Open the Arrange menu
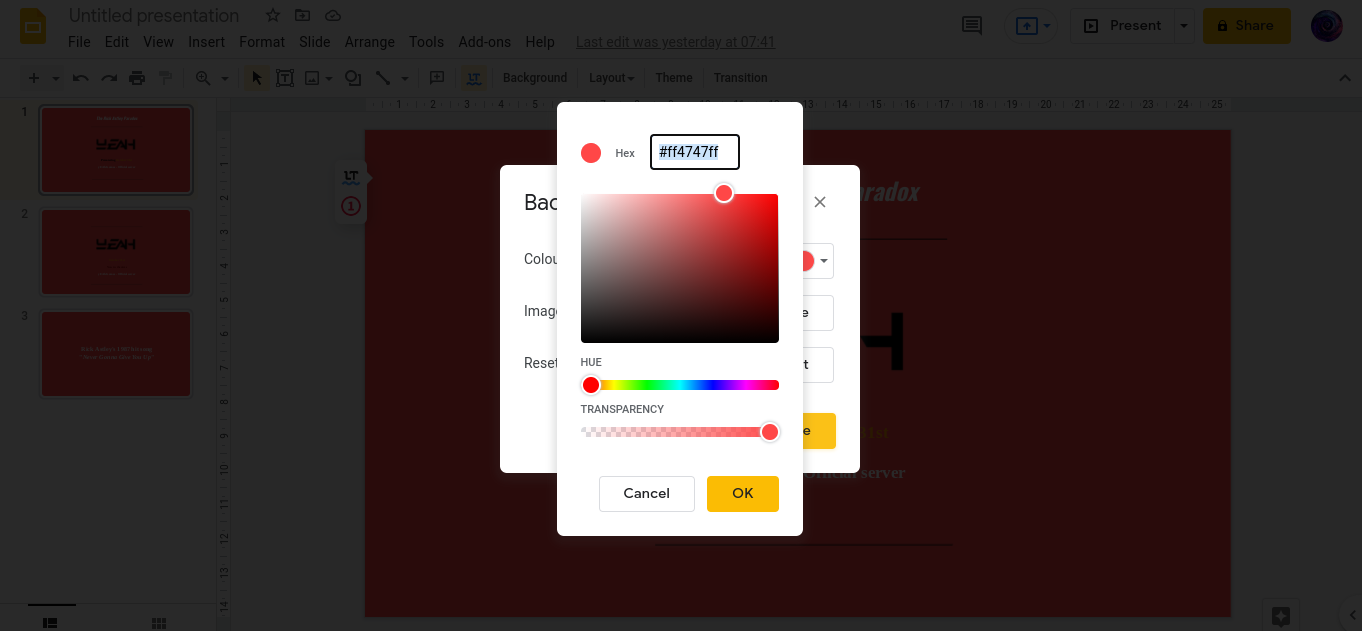1362x631 pixels. point(369,42)
